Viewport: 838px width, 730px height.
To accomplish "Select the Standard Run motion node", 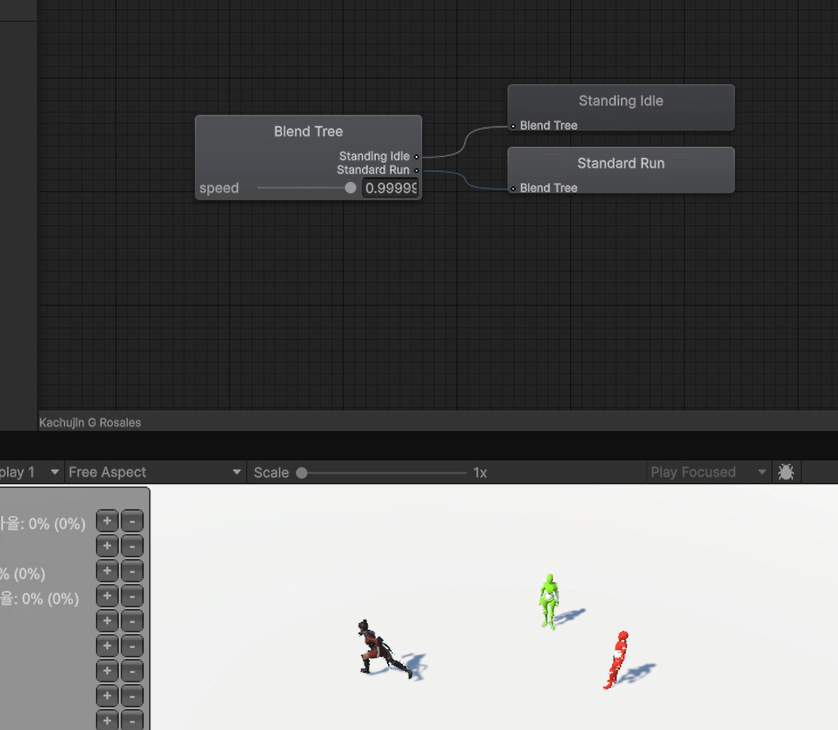I will [620, 163].
